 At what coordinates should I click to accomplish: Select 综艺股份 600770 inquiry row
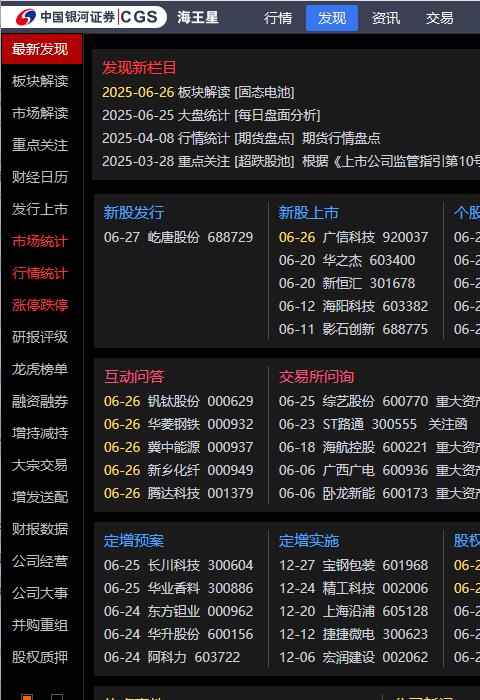click(379, 401)
